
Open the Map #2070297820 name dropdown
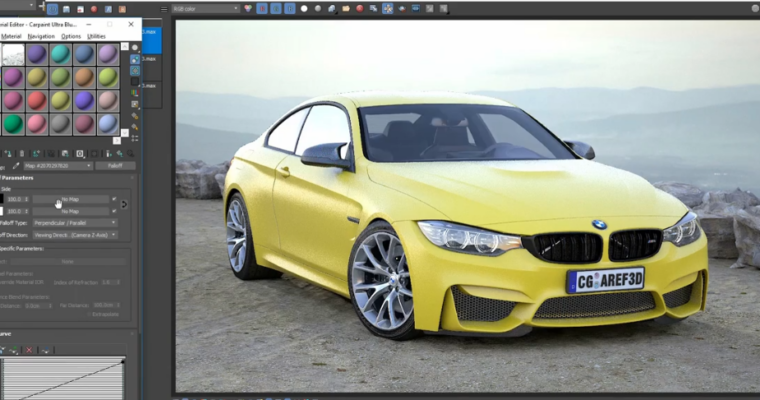click(x=58, y=166)
